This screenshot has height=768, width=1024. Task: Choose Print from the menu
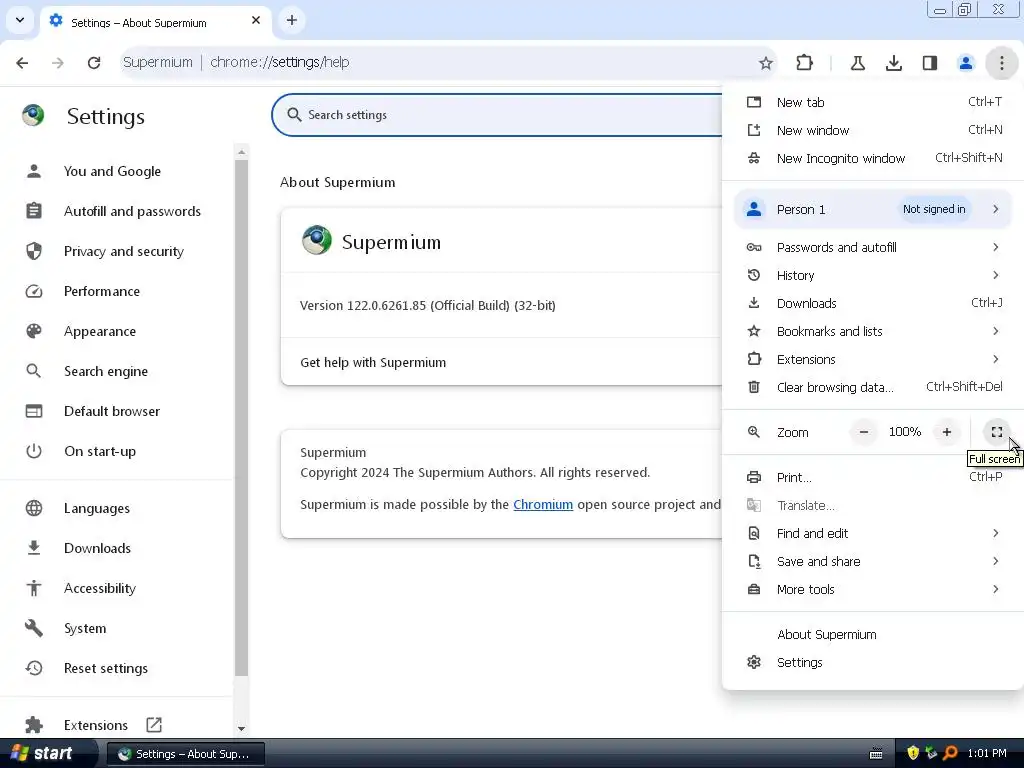[x=874, y=477]
